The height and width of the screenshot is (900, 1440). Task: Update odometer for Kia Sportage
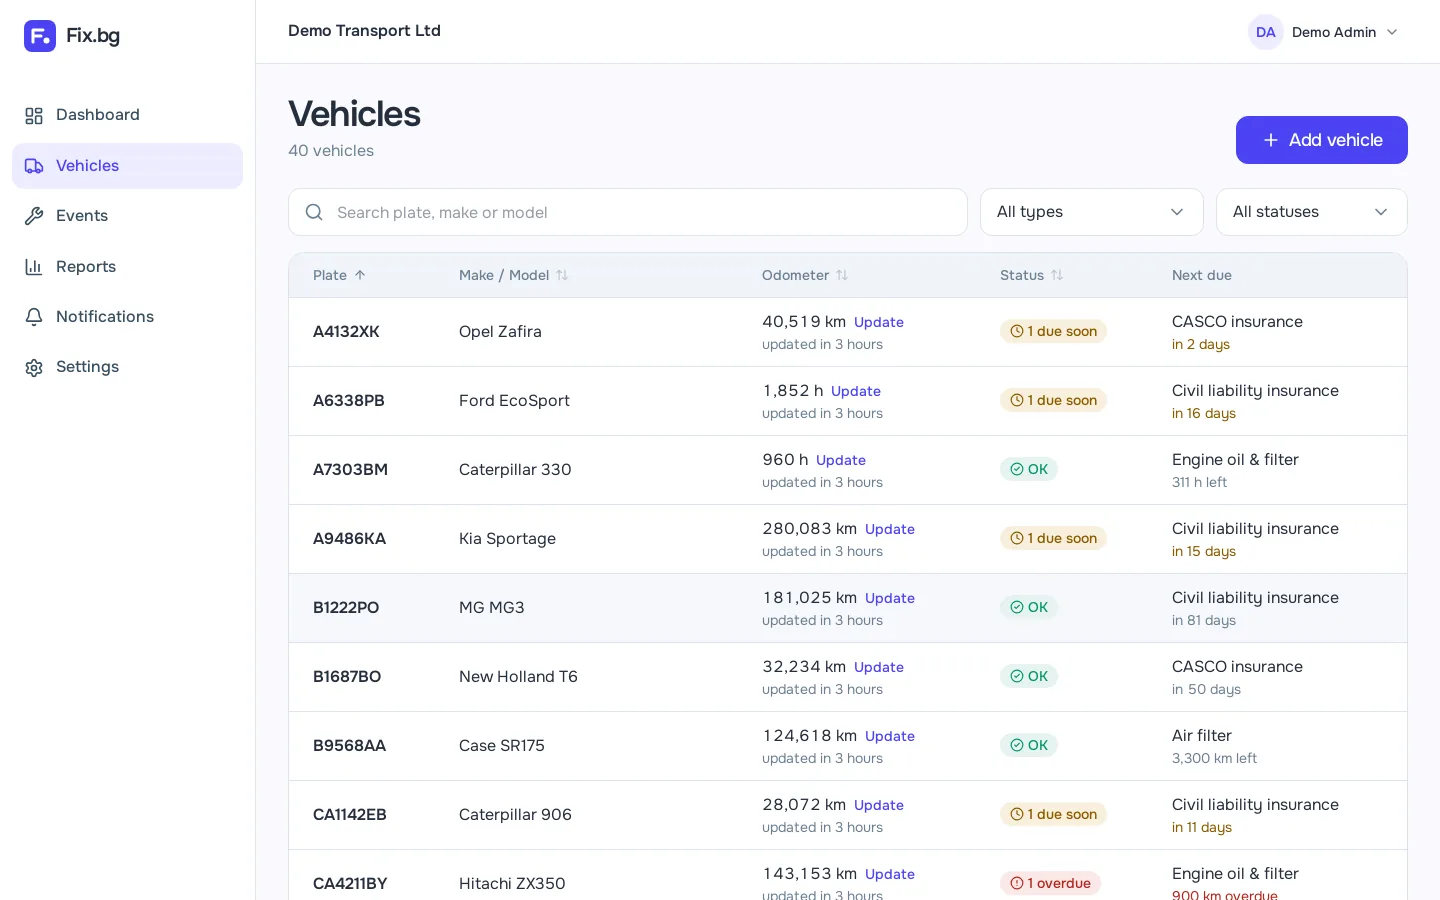pos(890,529)
